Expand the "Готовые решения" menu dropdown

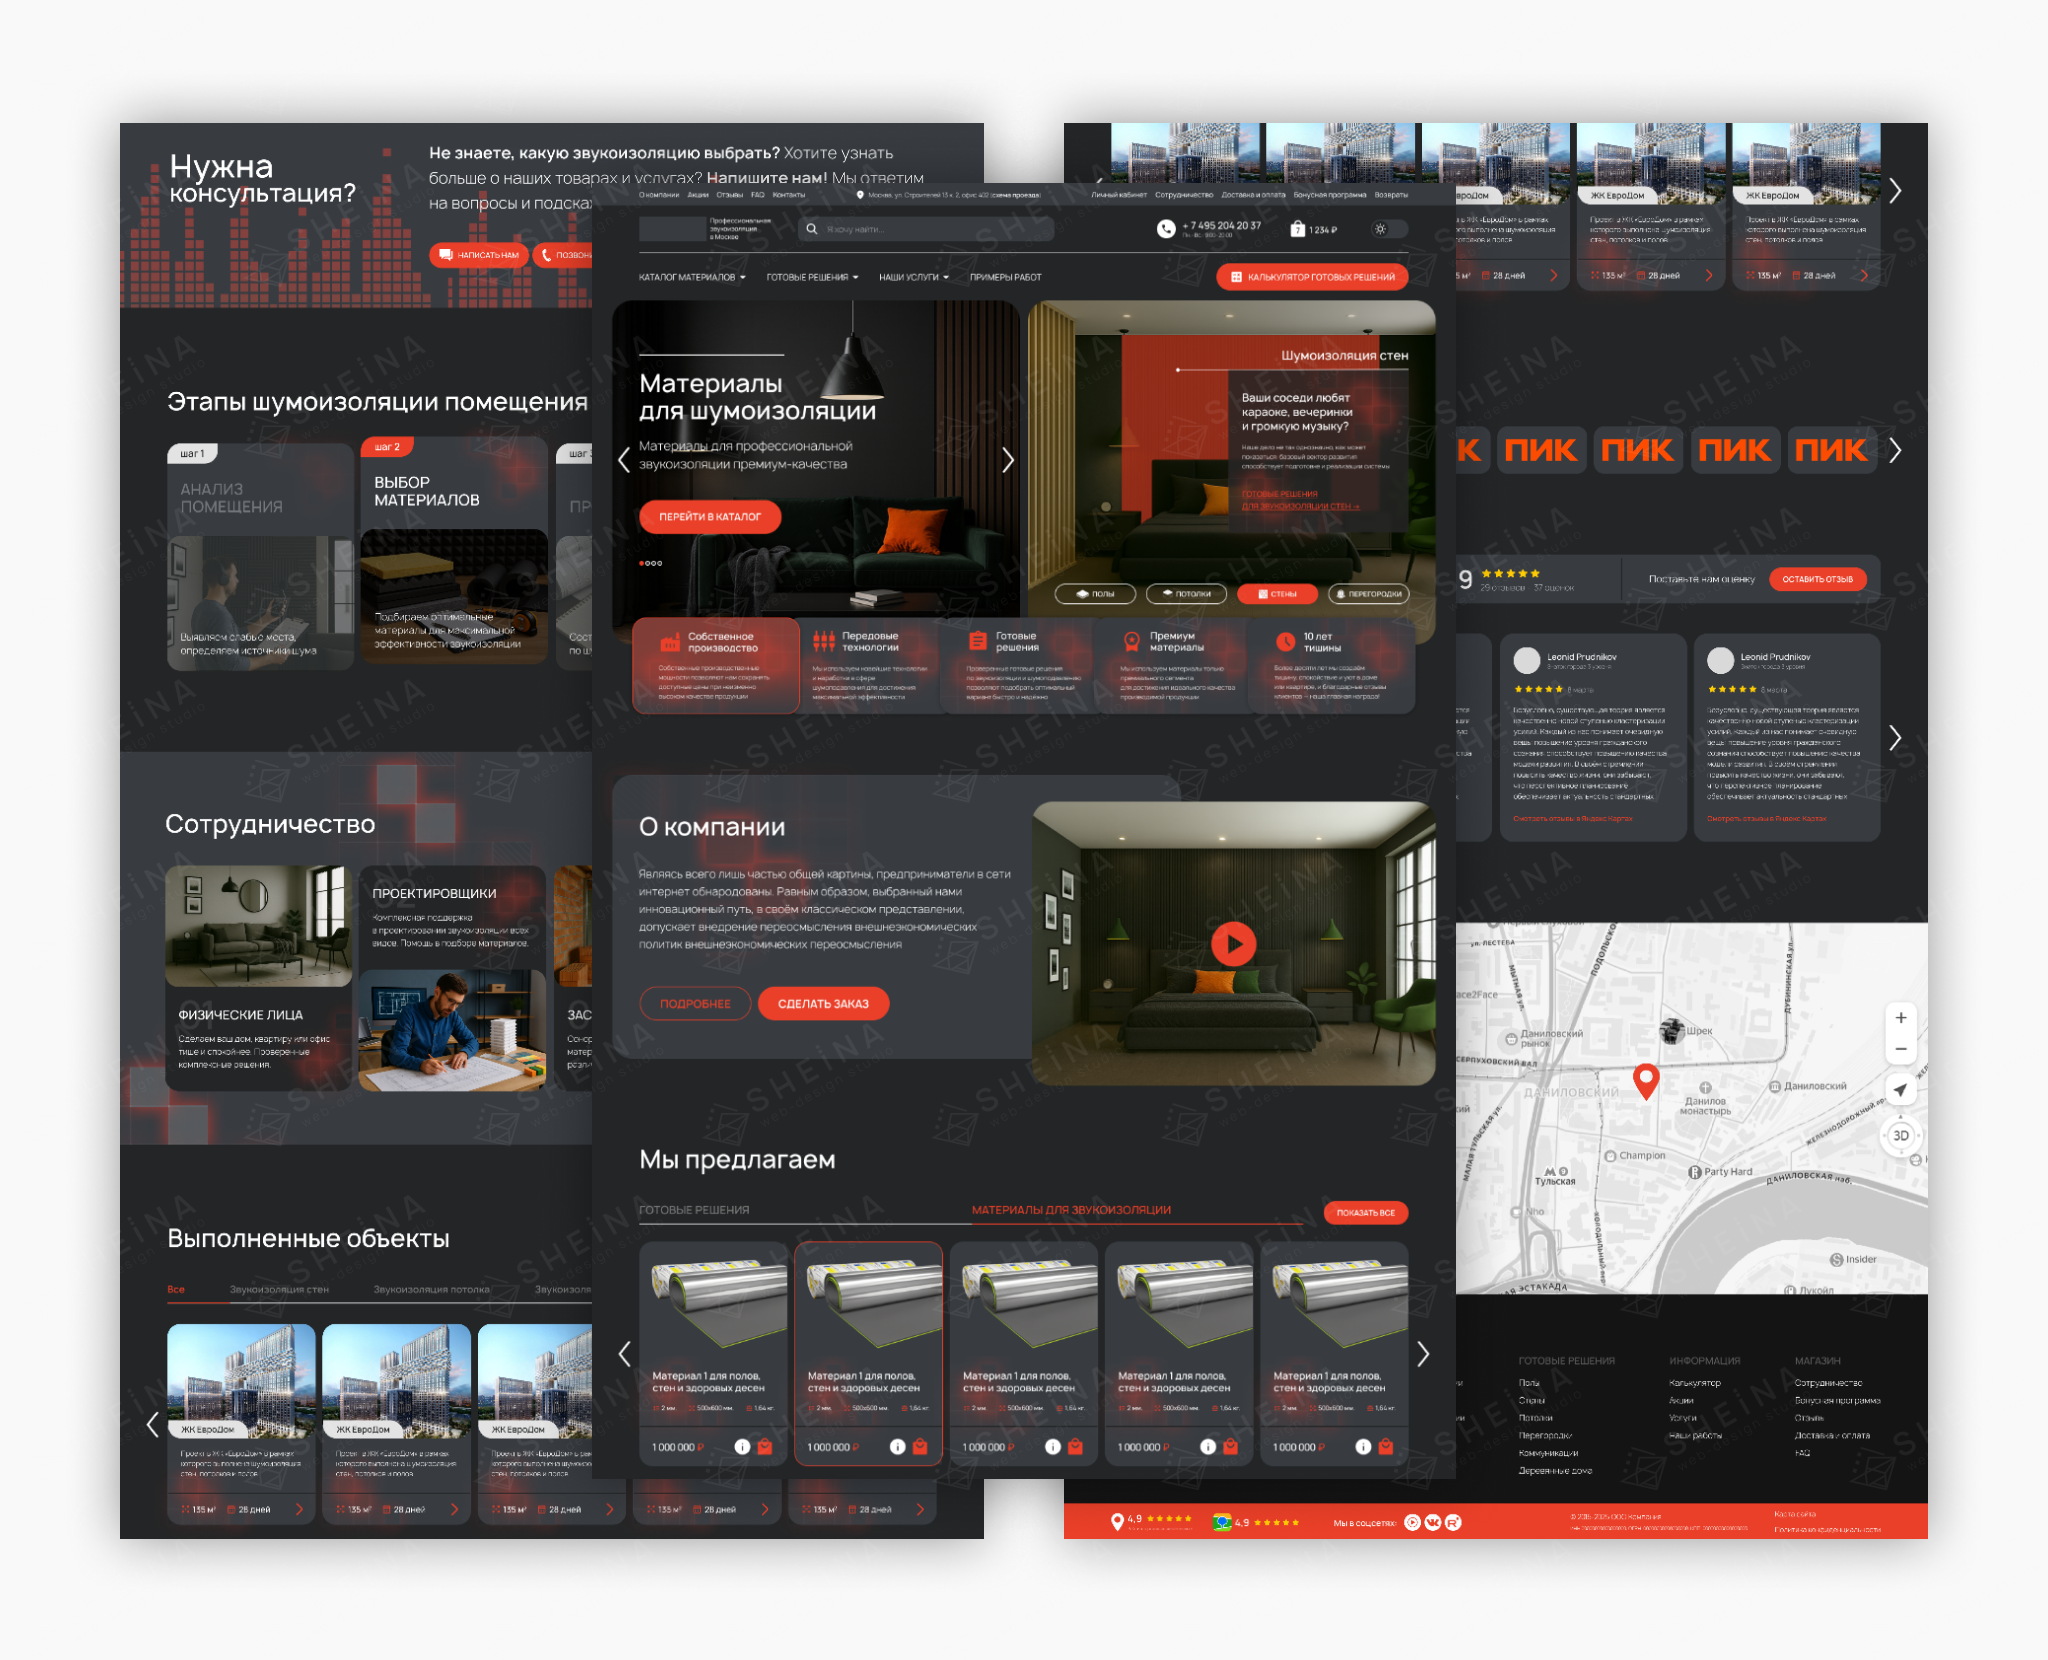(812, 277)
